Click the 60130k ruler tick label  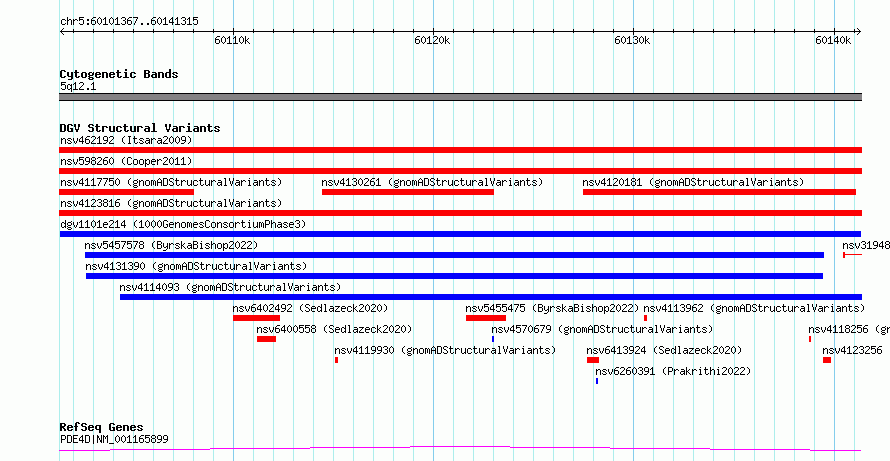[632, 40]
